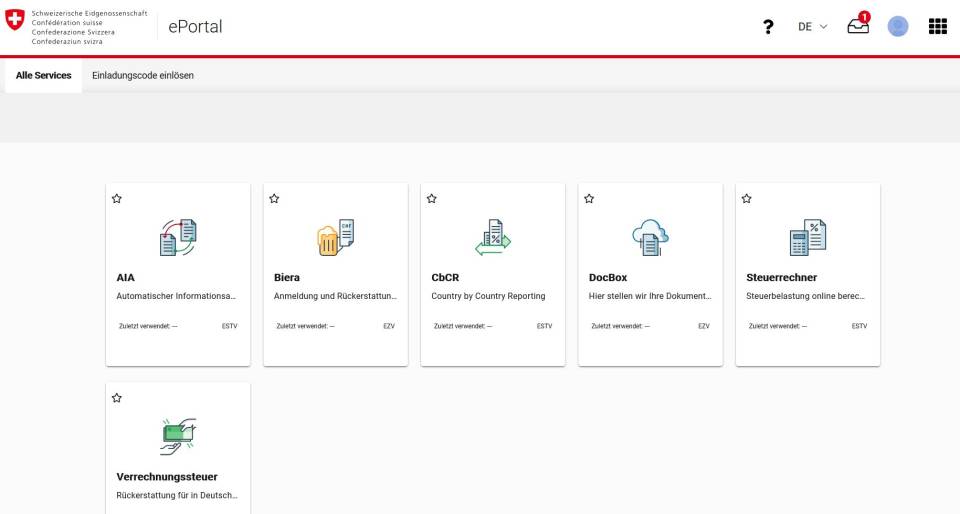
Task: Click the AIA document exchange icon
Action: (x=178, y=237)
